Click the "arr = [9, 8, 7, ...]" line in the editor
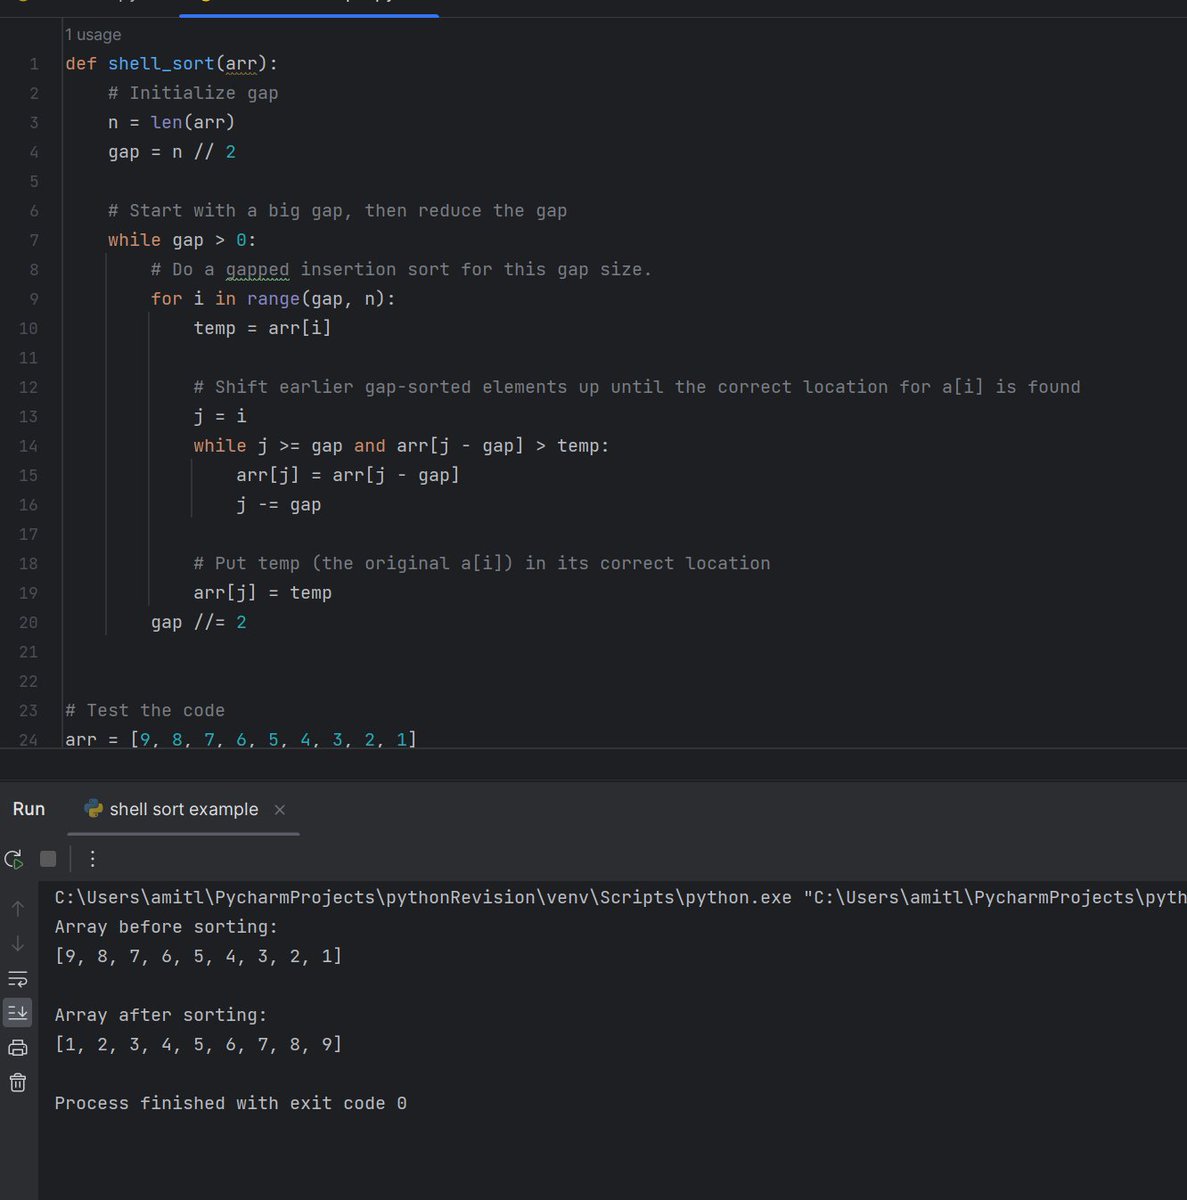 pos(241,740)
